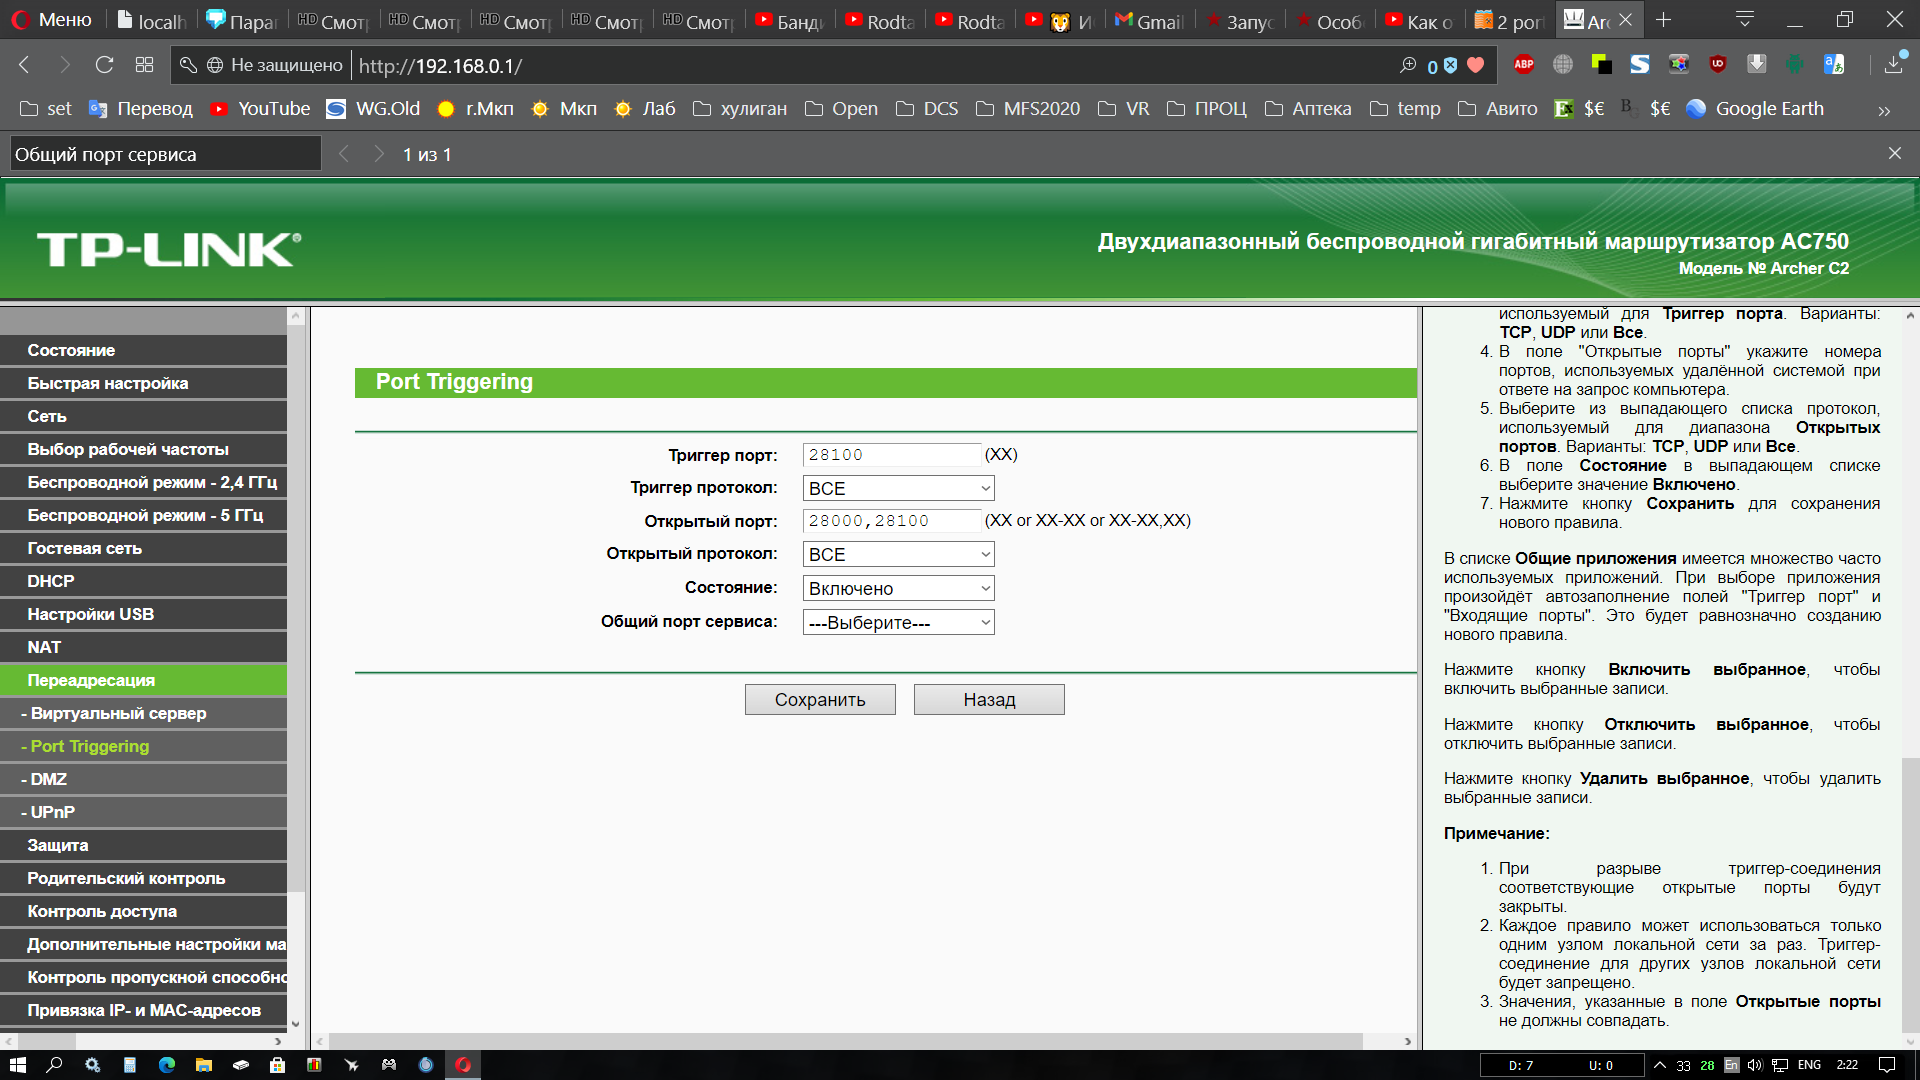Click the zoom magnifier icon in address bar
1920x1080 pixels.
tap(1408, 65)
